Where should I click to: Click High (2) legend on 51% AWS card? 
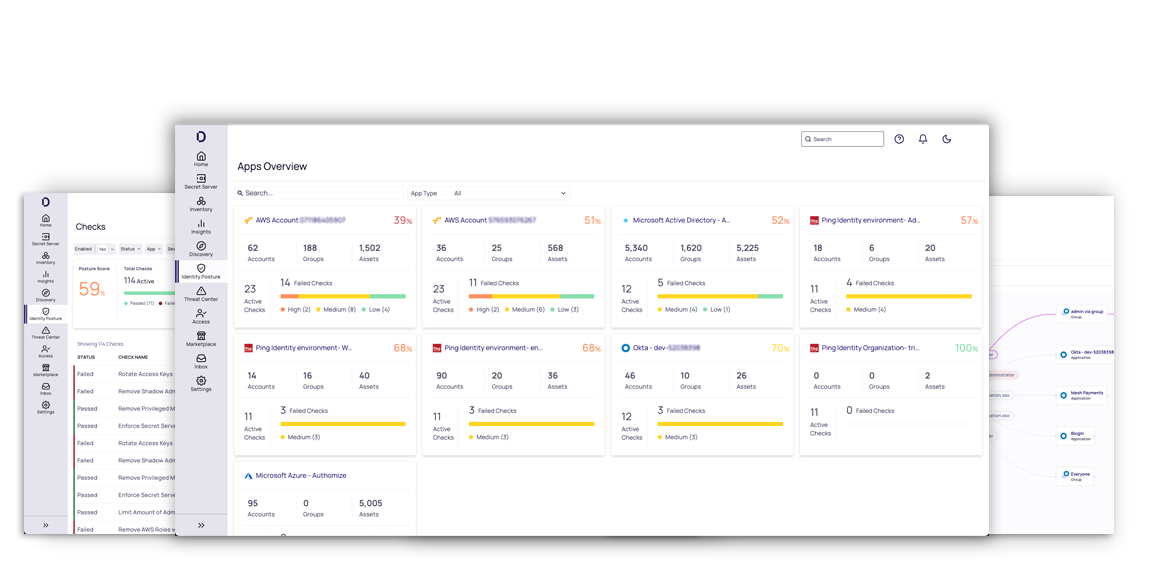tap(484, 309)
